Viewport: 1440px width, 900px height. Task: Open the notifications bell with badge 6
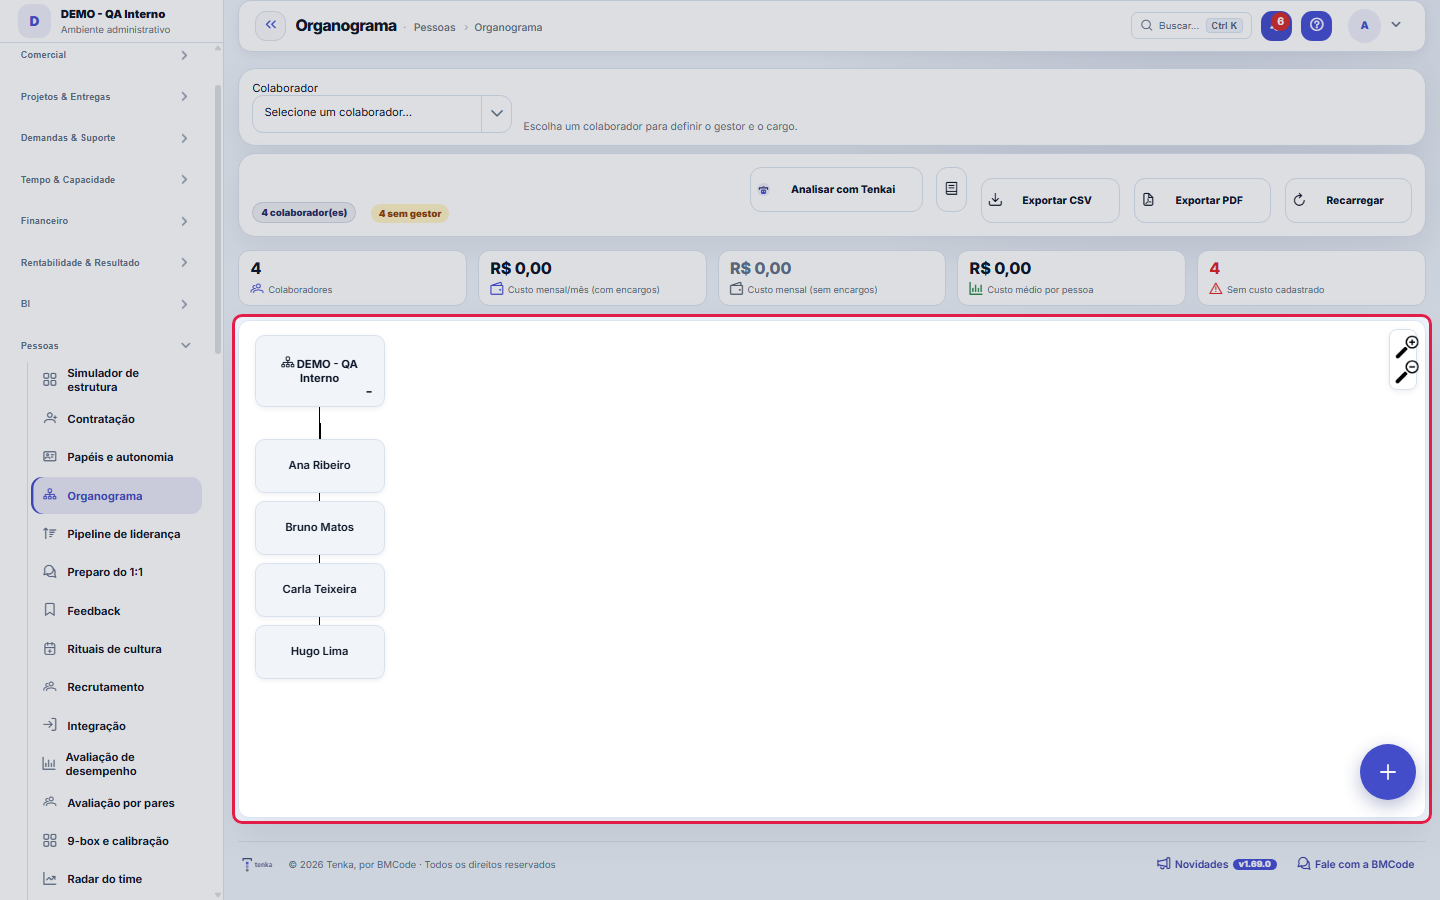pos(1276,26)
